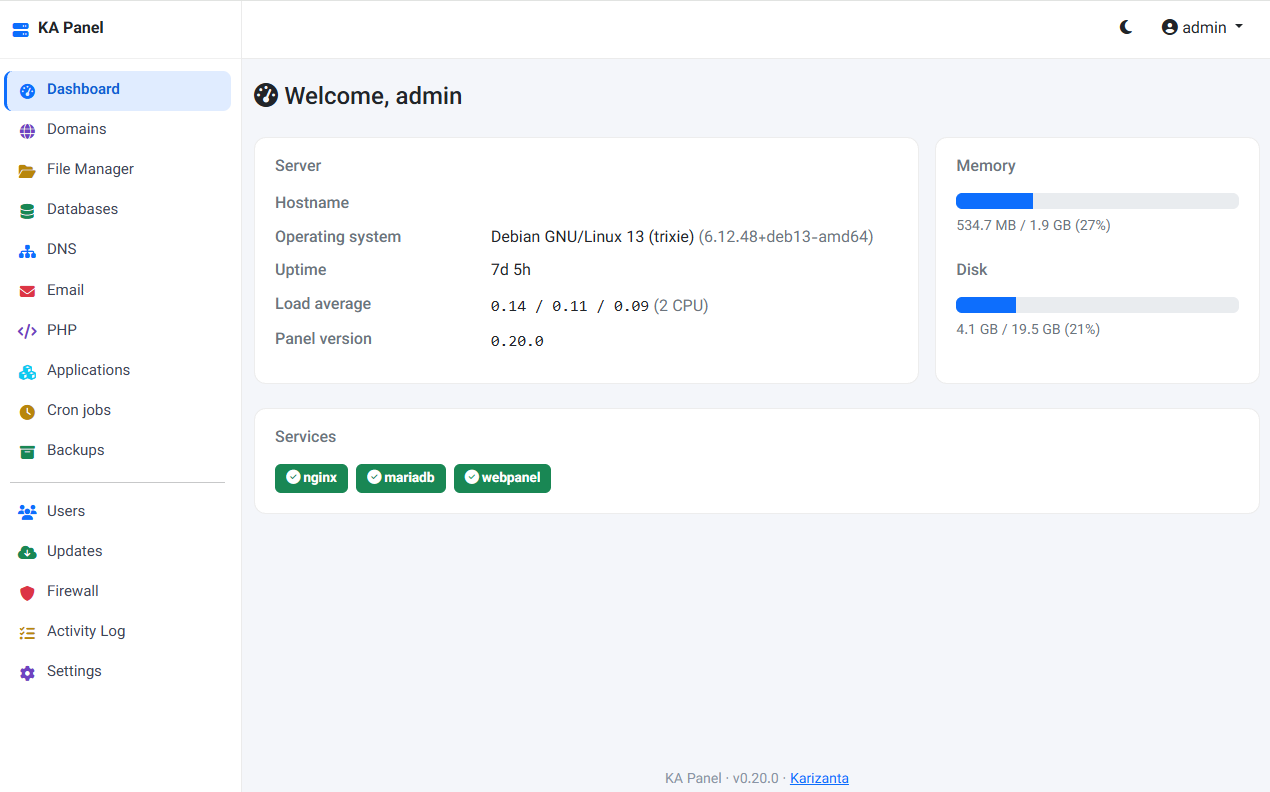Screen dimensions: 1270x792
Task: Click the Settings gear icon
Action: [27, 672]
